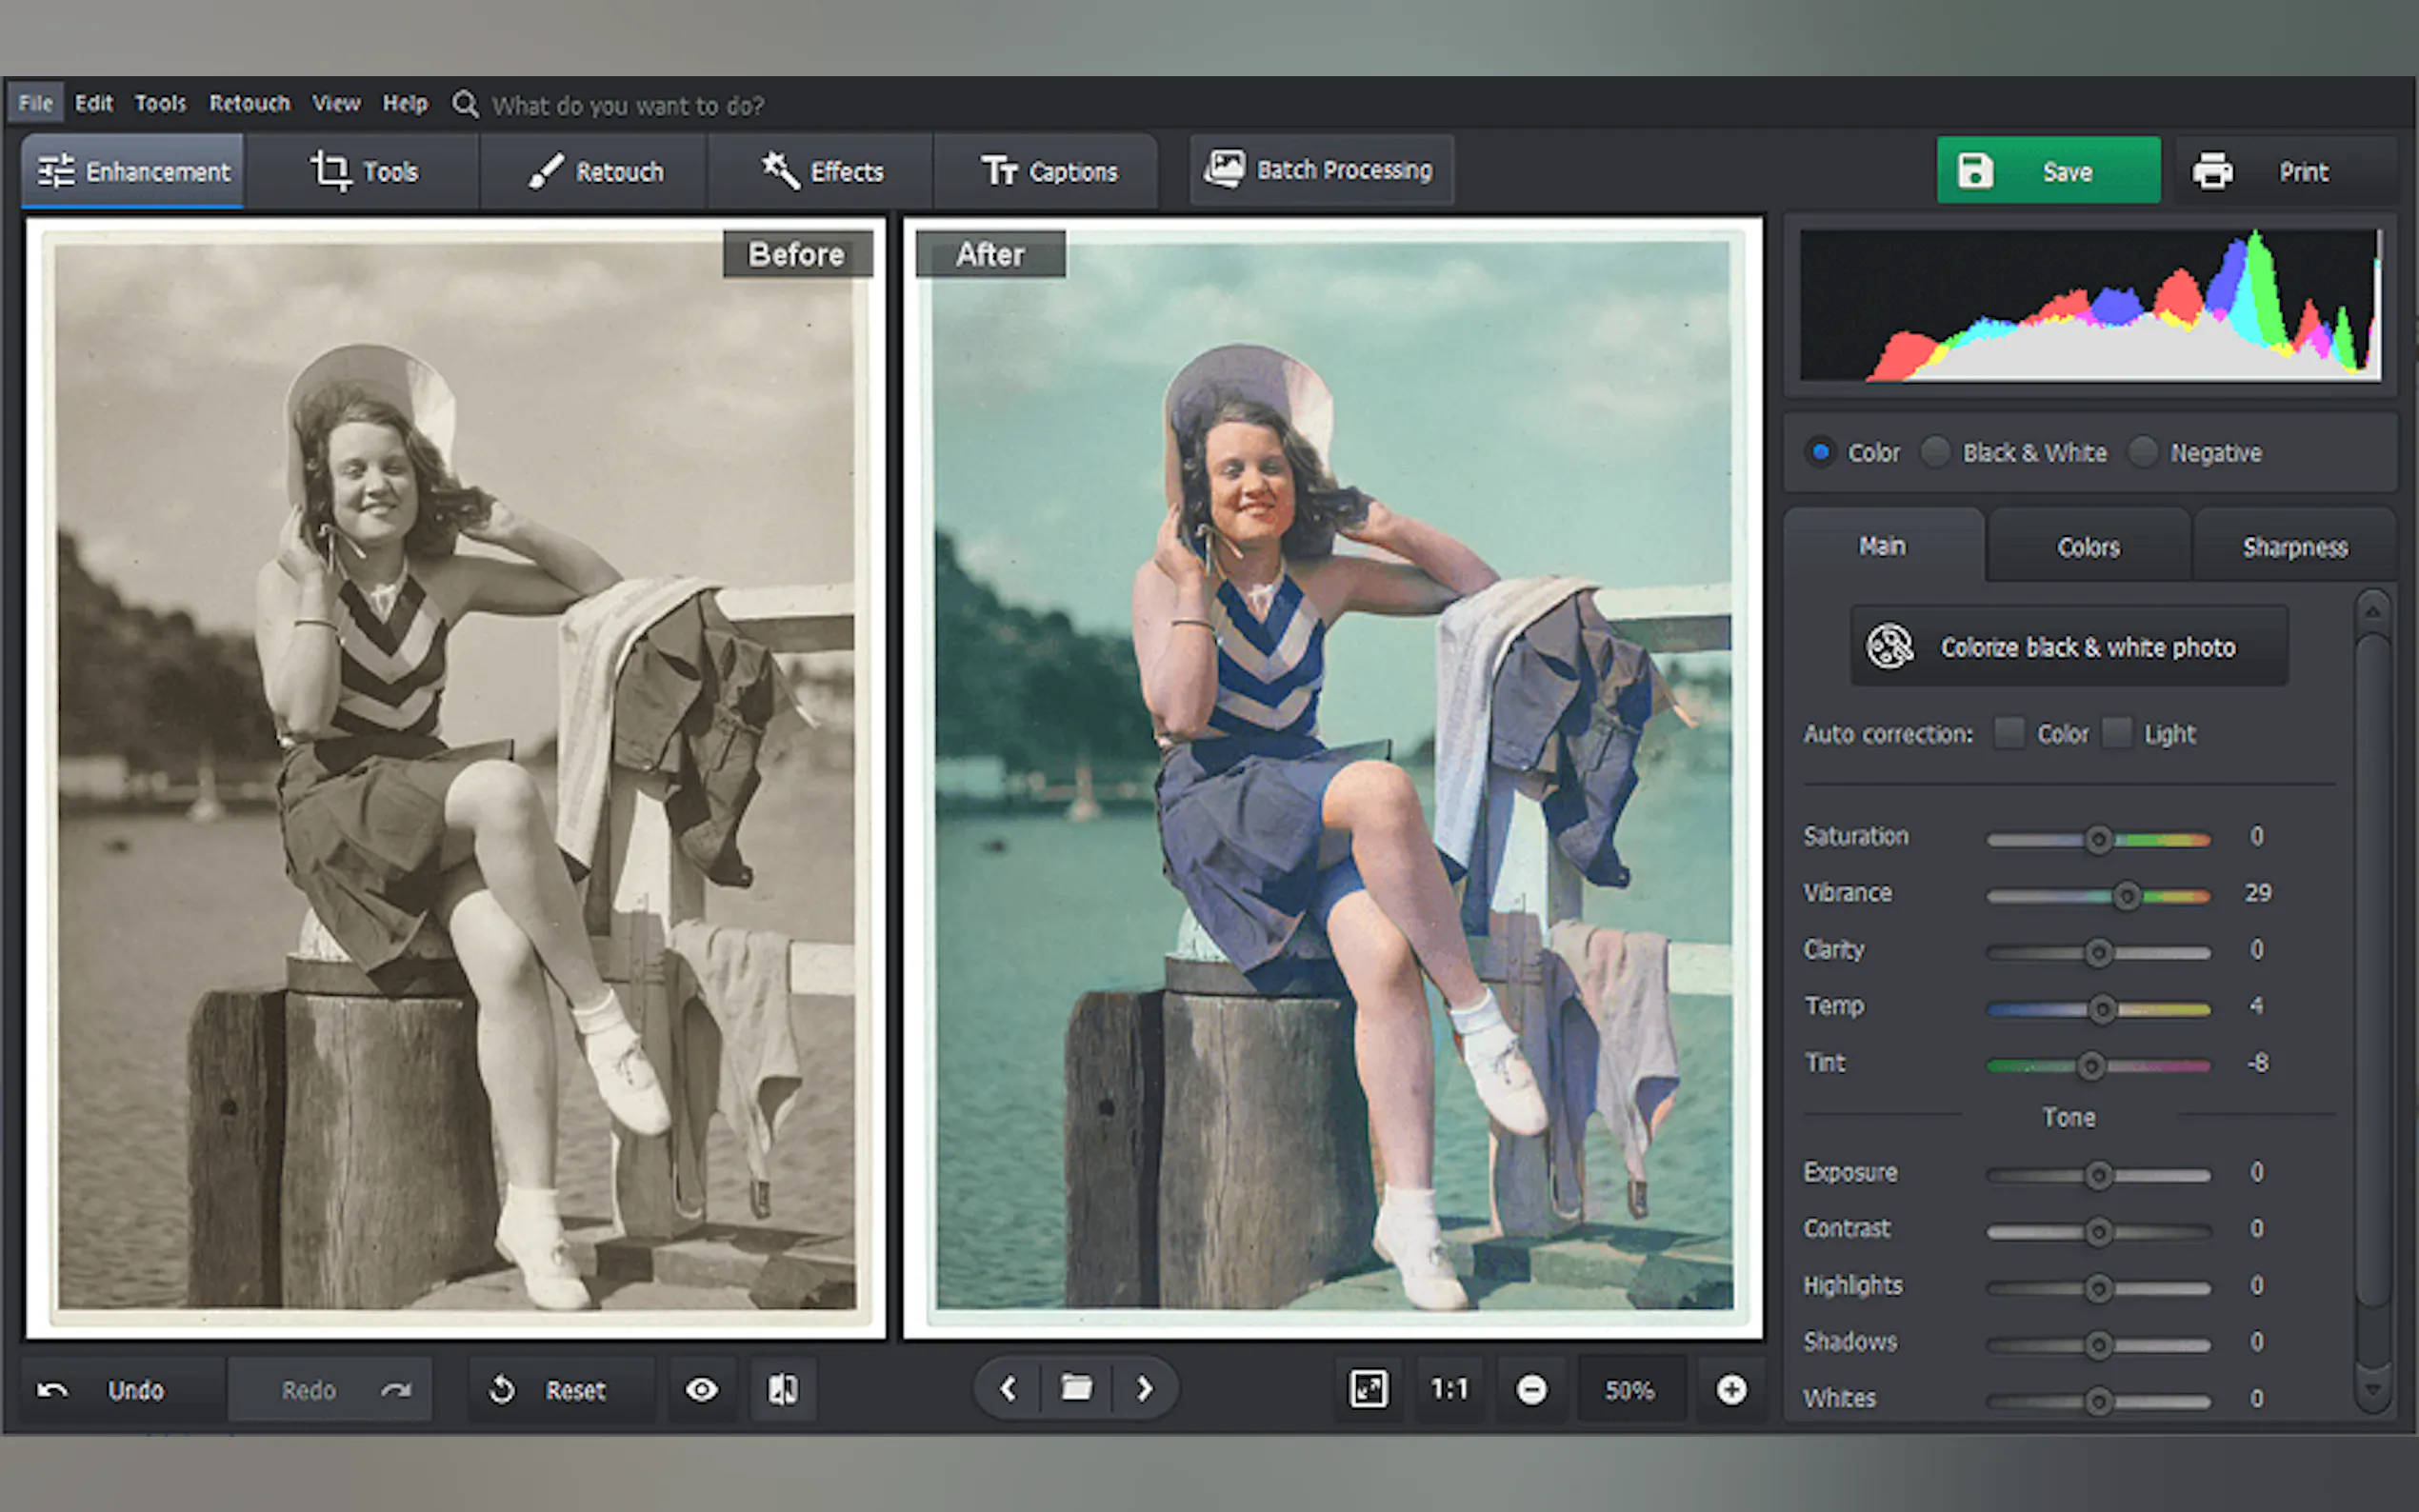This screenshot has height=1512, width=2419.
Task: Click the Temp slider handle
Action: click(2102, 1009)
